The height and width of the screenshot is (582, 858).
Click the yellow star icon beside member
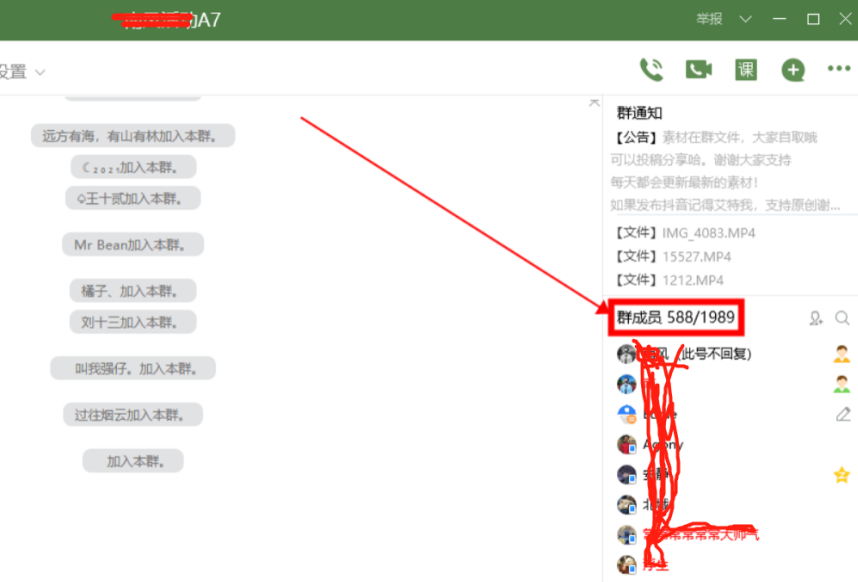842,475
